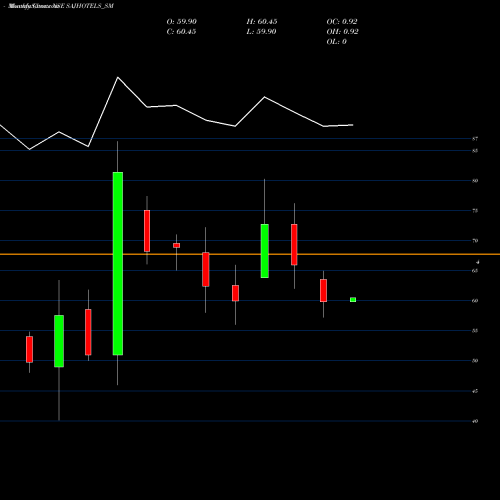Click the first red candle on the left
Viewport: 500px width, 500px height.
coord(29,349)
